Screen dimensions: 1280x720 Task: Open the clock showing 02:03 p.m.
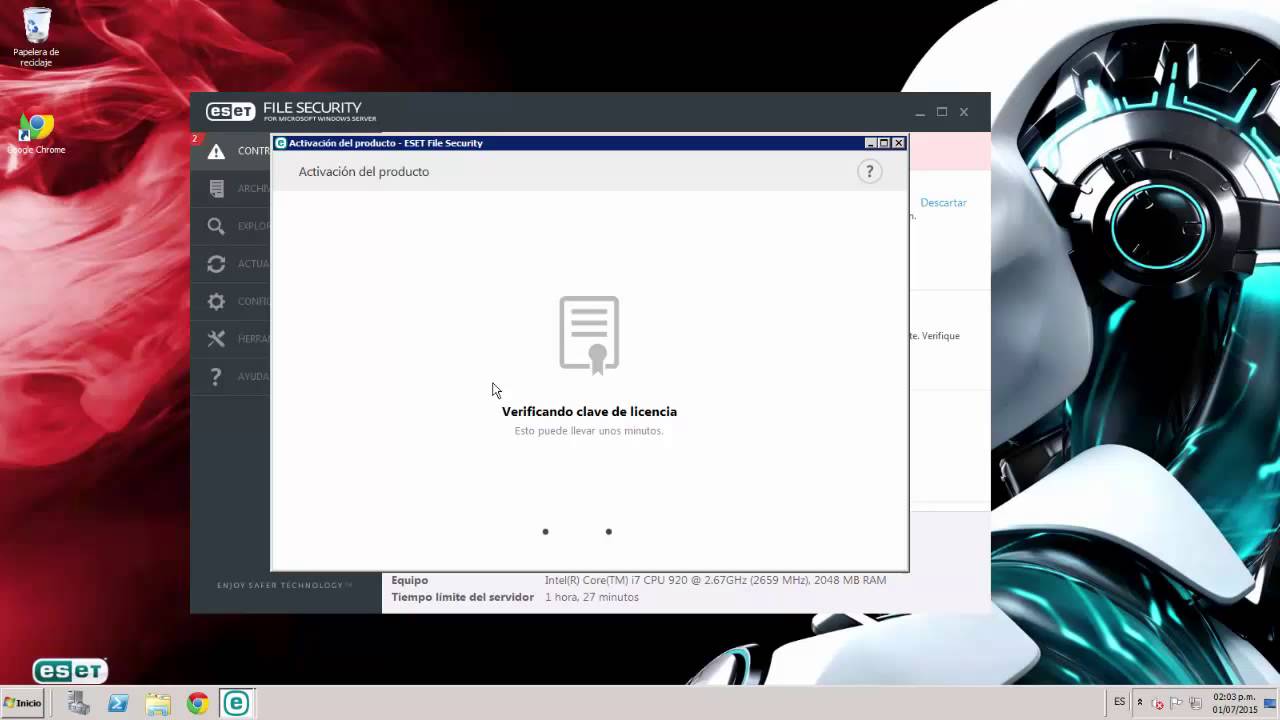tap(1235, 703)
